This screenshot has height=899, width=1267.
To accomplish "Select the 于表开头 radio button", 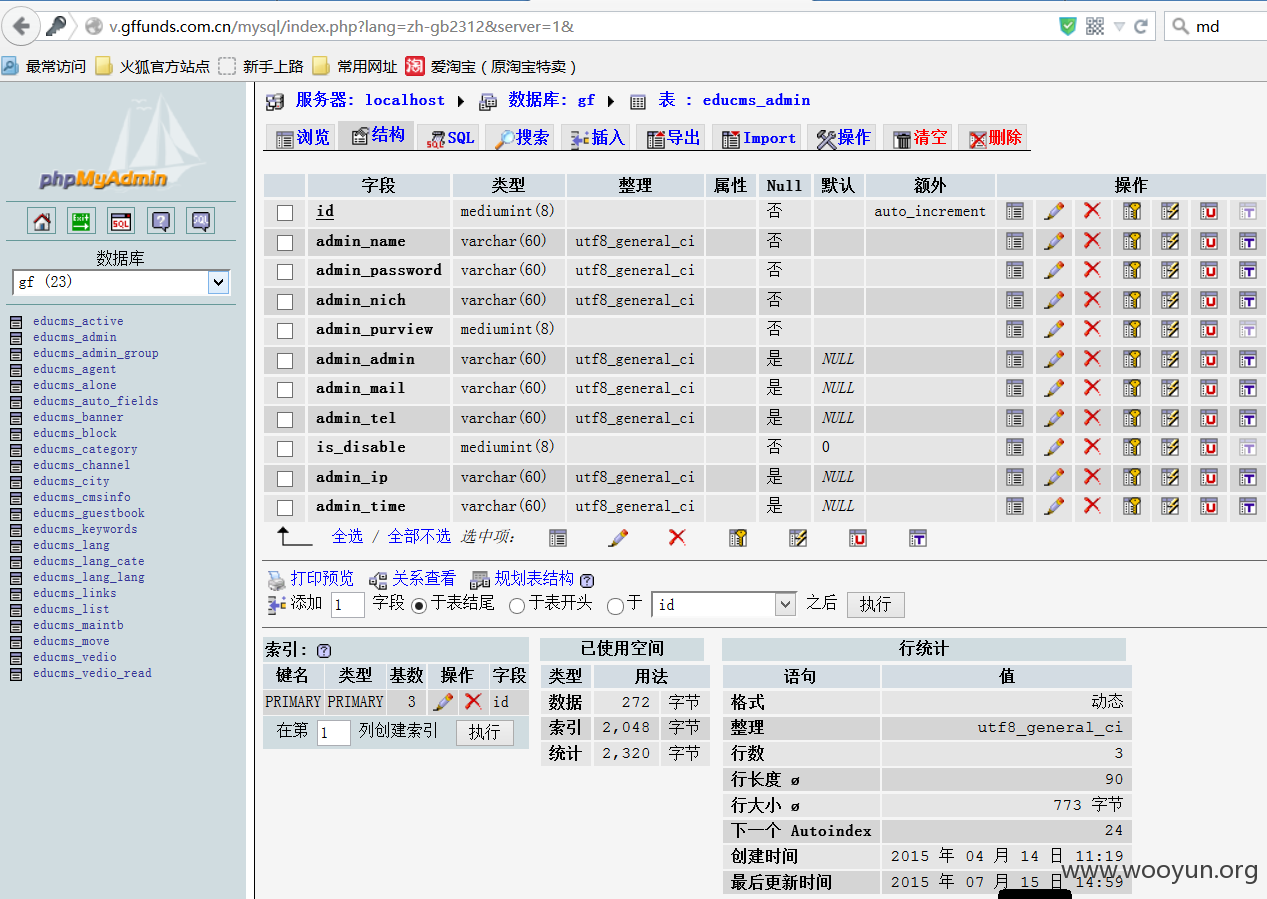I will (x=517, y=605).
